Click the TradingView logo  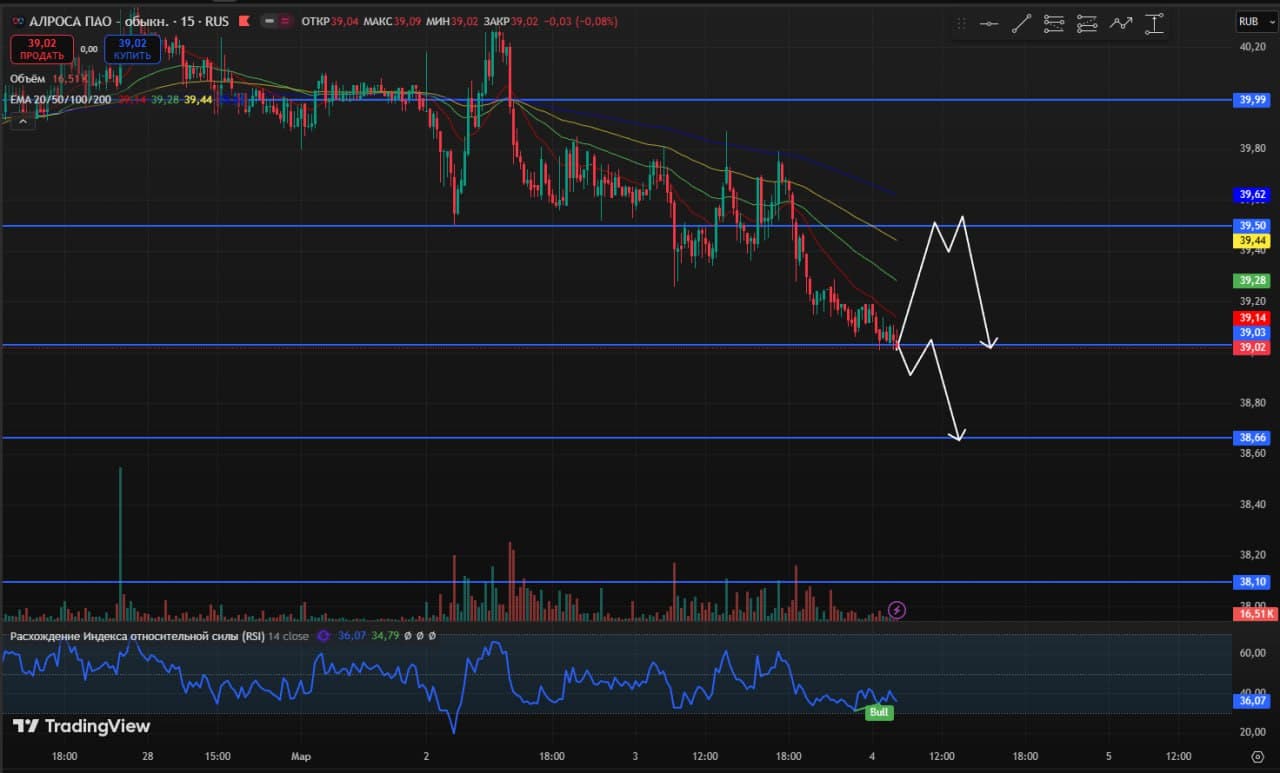coord(82,726)
